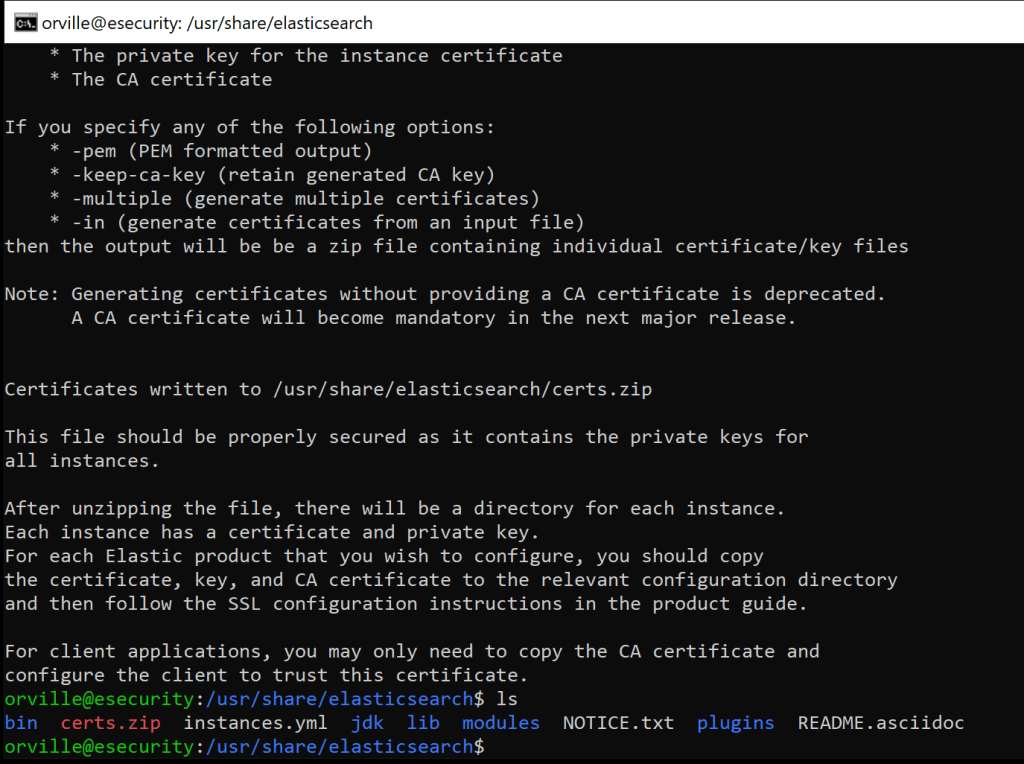Screen dimensions: 1024x764
Task: Click the jdk directory name
Action: click(x=367, y=722)
